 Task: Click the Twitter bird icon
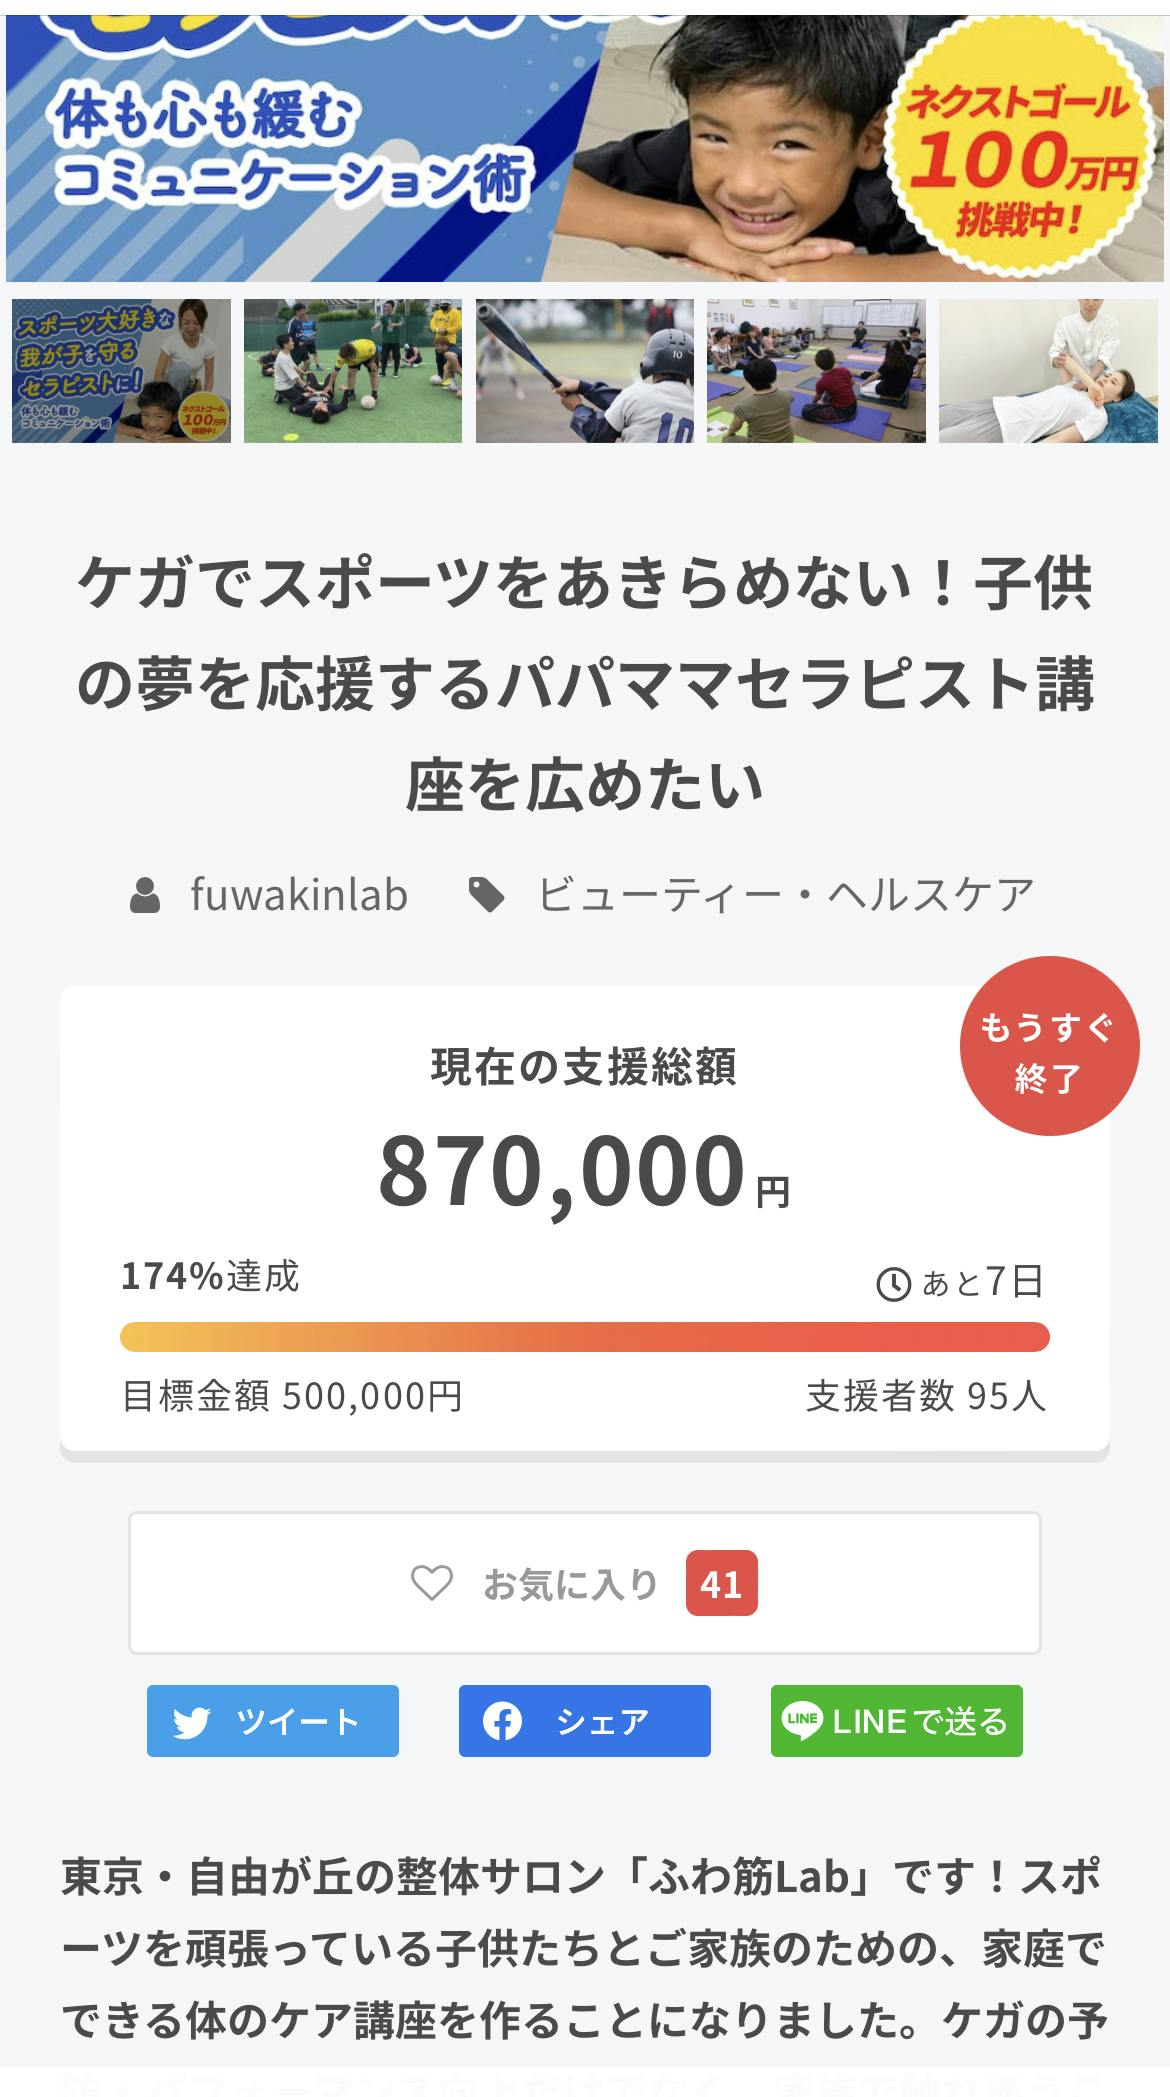[x=191, y=1722]
